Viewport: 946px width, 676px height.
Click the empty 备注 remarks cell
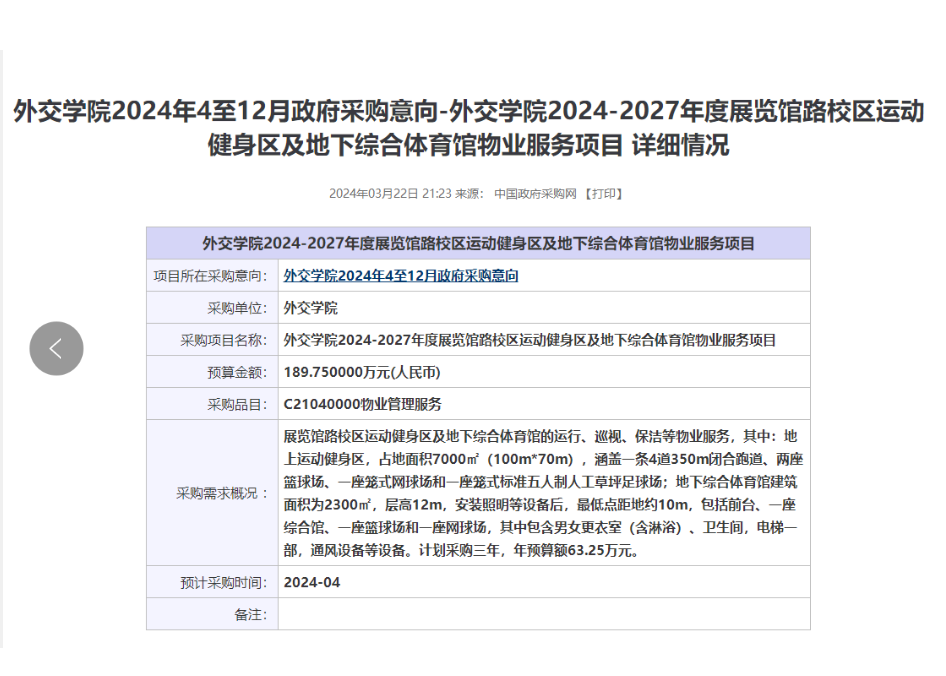tap(543, 614)
